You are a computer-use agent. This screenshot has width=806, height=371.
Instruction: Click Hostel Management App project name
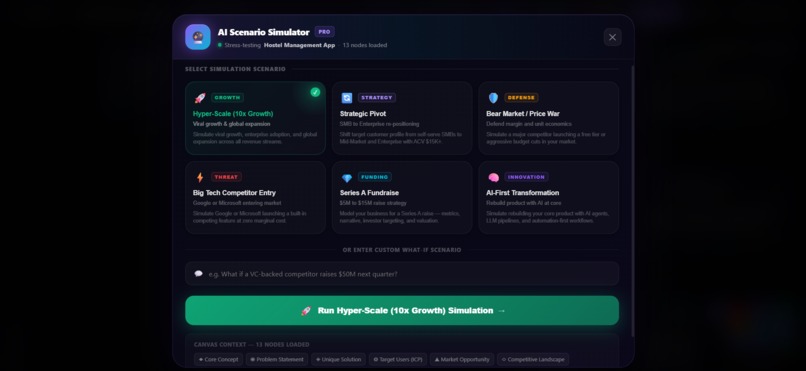(x=299, y=45)
